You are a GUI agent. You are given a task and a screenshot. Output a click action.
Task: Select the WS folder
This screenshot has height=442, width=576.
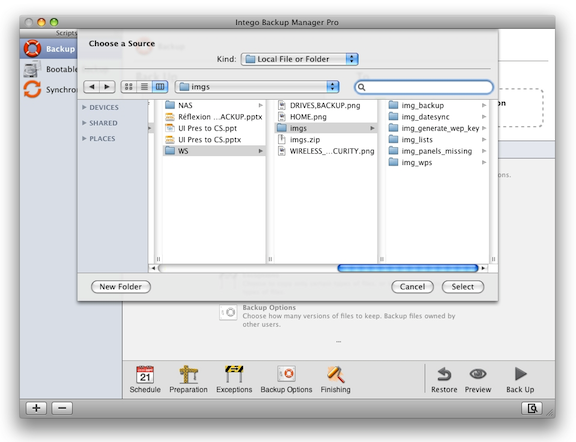coord(214,151)
